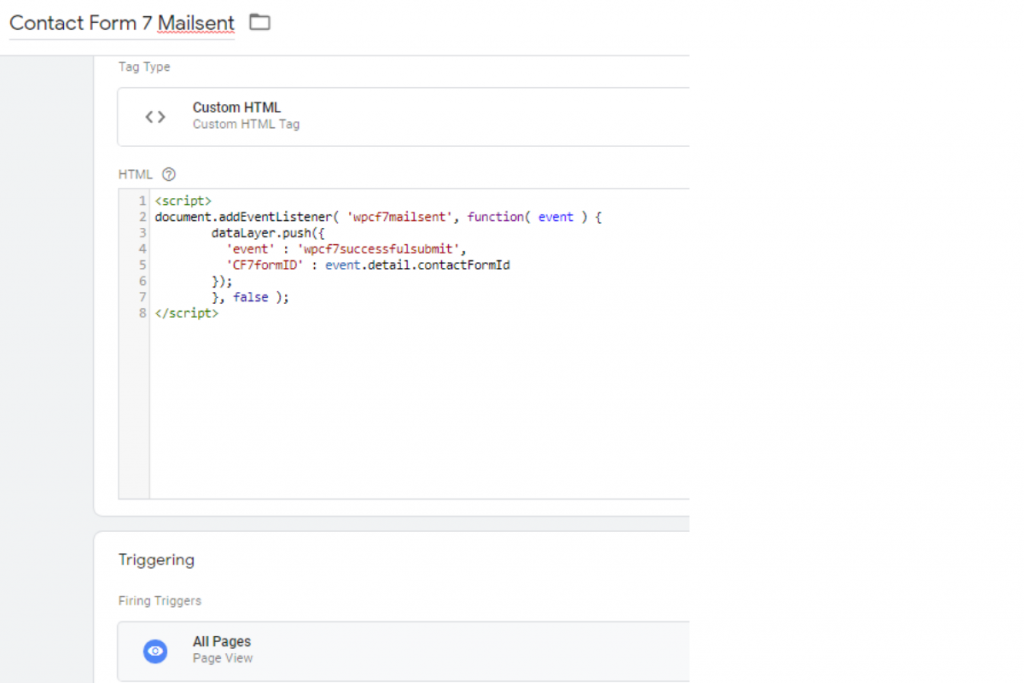This screenshot has width=1024, height=683.
Task: Click line number 8 in the code gutter
Action: (x=140, y=312)
